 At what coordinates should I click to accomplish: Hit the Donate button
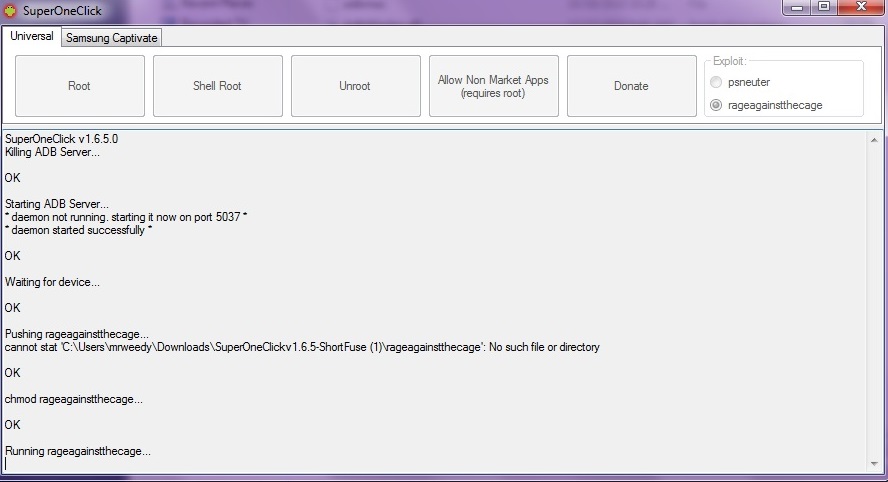click(x=631, y=86)
